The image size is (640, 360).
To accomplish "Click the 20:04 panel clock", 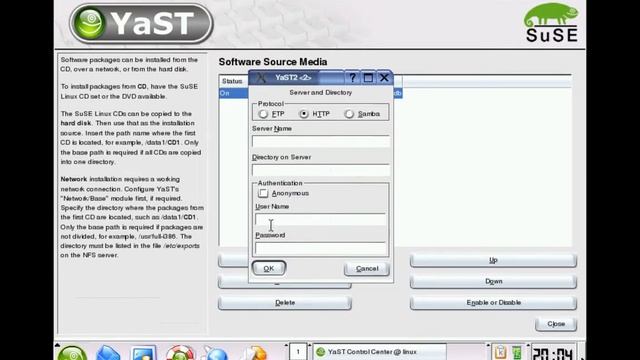I will (553, 353).
